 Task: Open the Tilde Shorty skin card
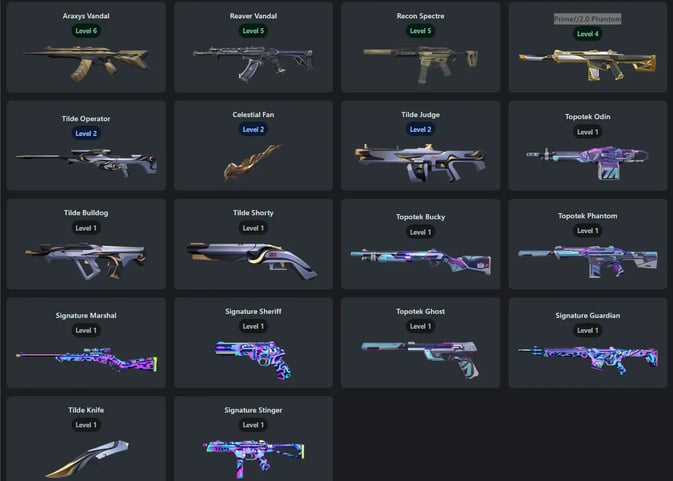[253, 244]
